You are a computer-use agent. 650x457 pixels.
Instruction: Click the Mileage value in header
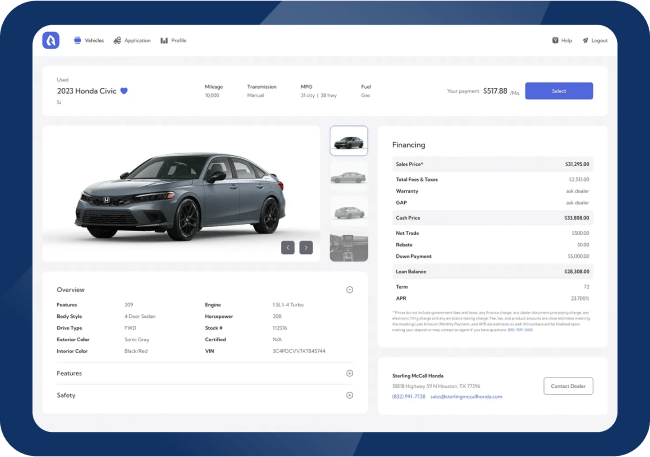(x=212, y=95)
